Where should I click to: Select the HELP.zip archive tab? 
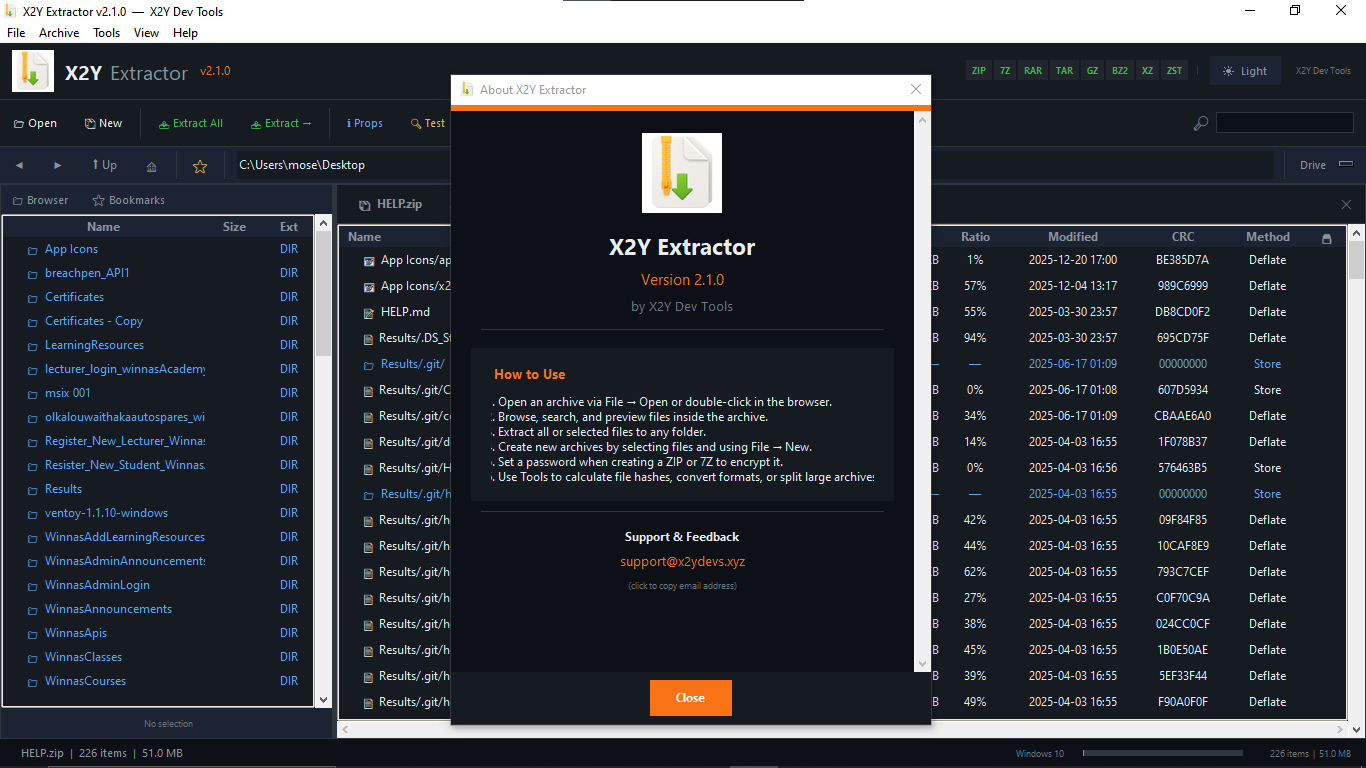pyautogui.click(x=391, y=204)
